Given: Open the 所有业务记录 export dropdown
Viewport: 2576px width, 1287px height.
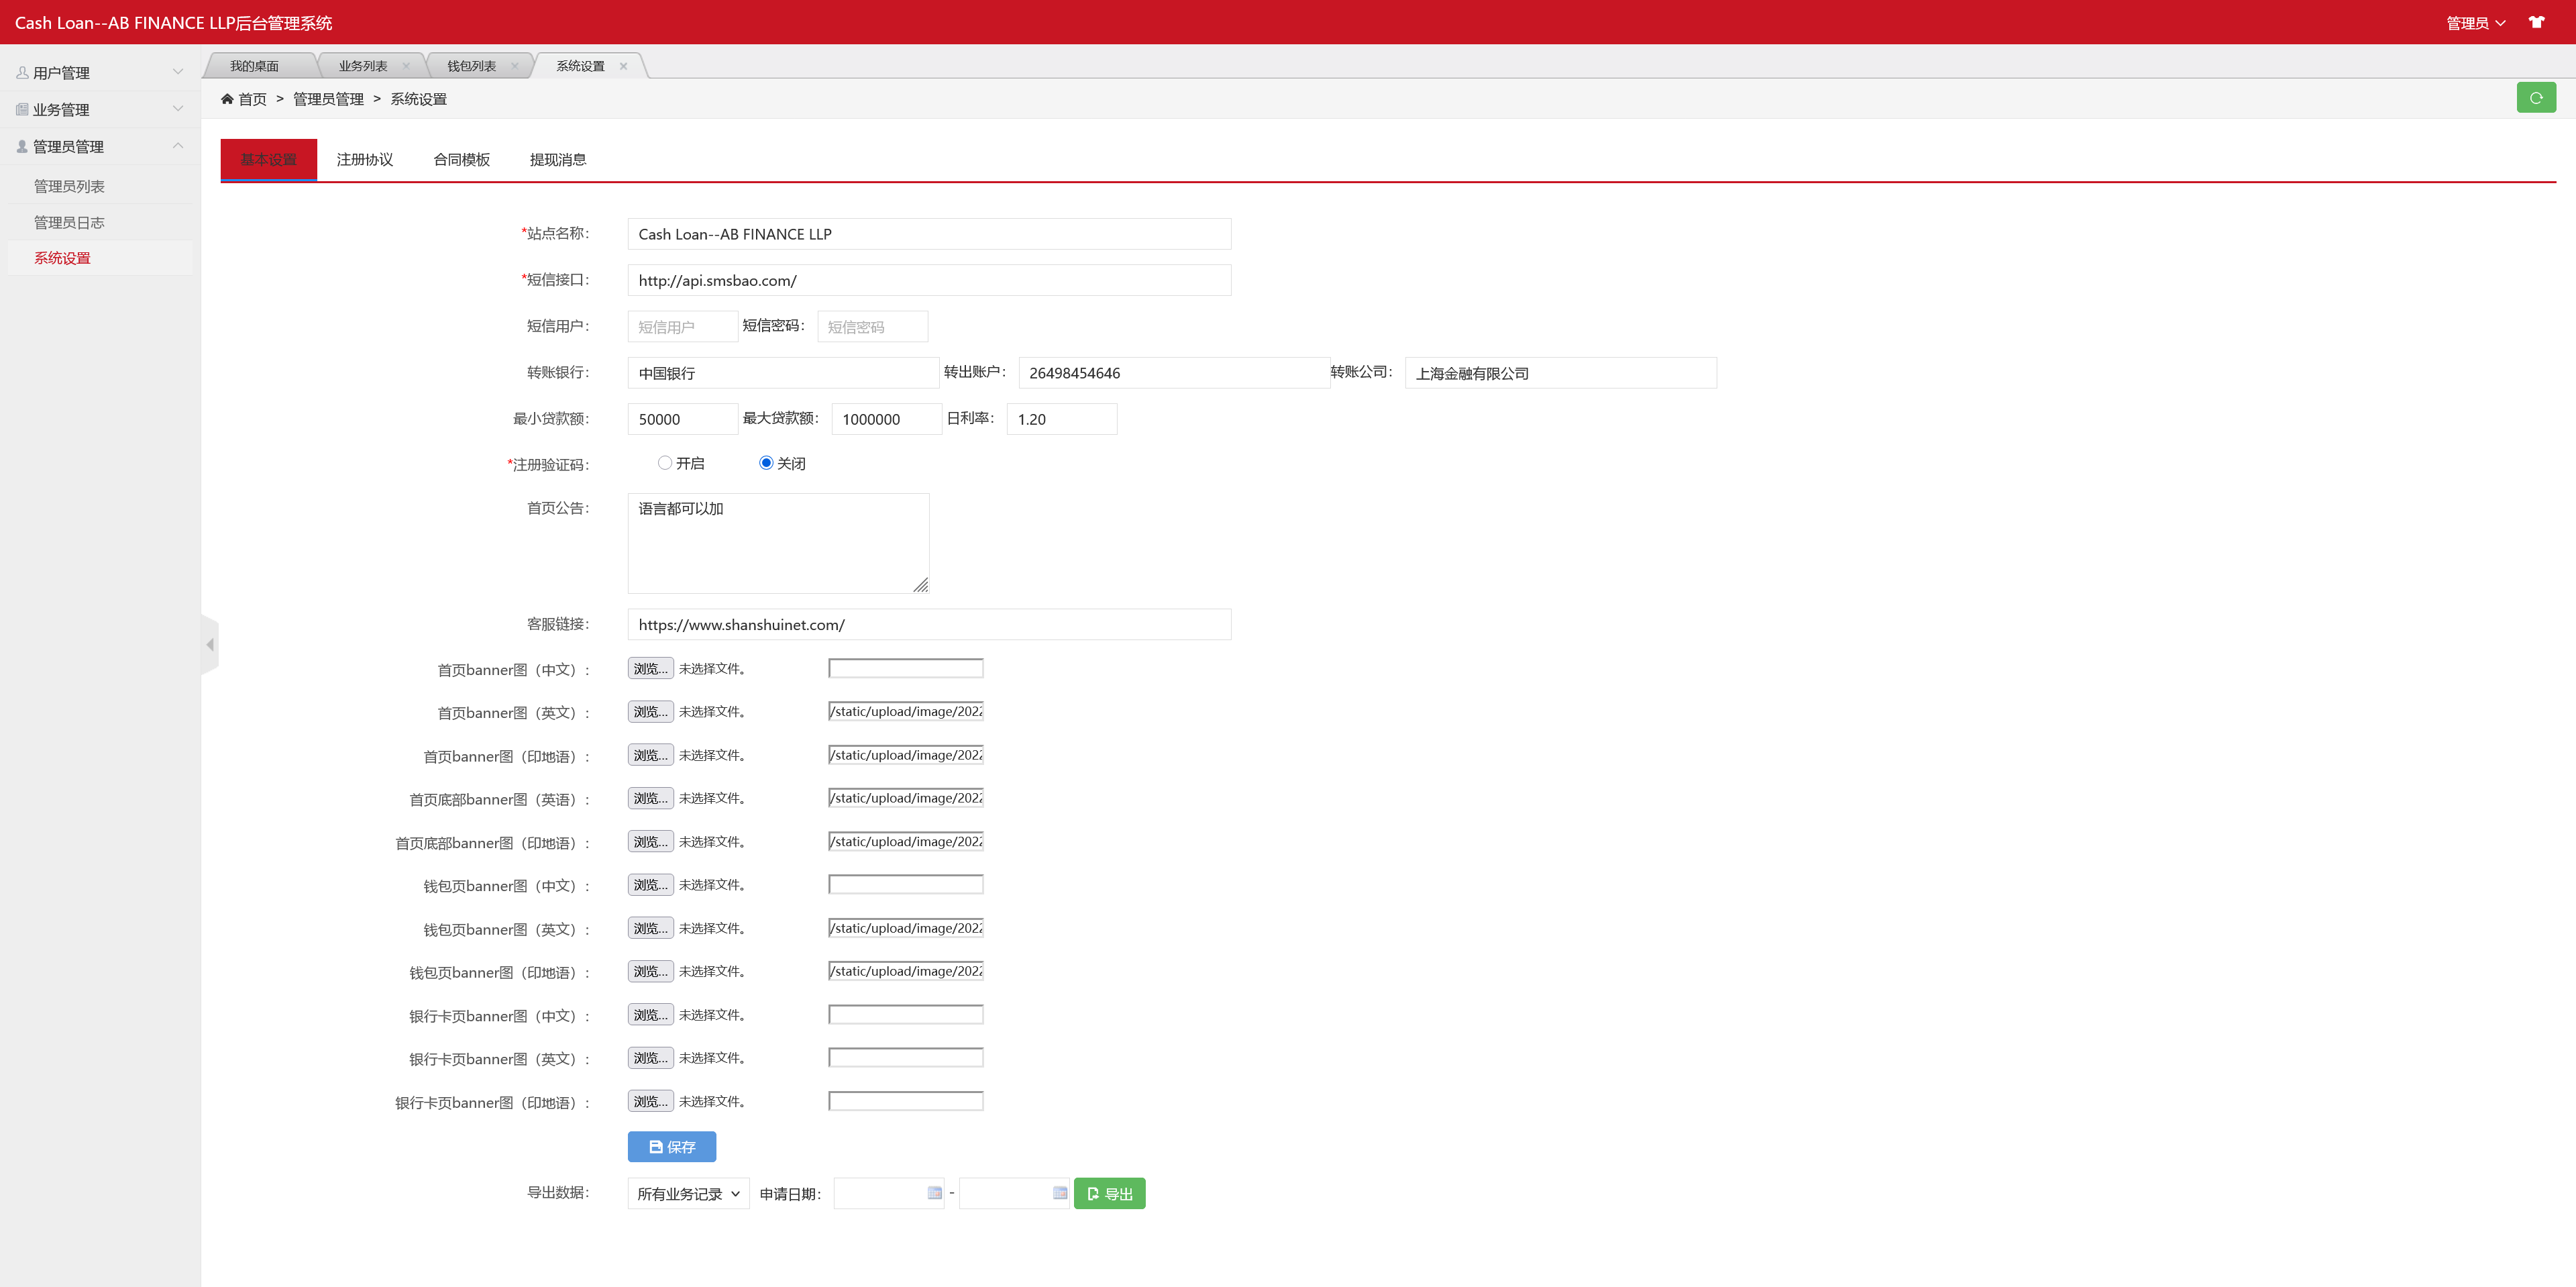Looking at the screenshot, I should pyautogui.click(x=688, y=1194).
